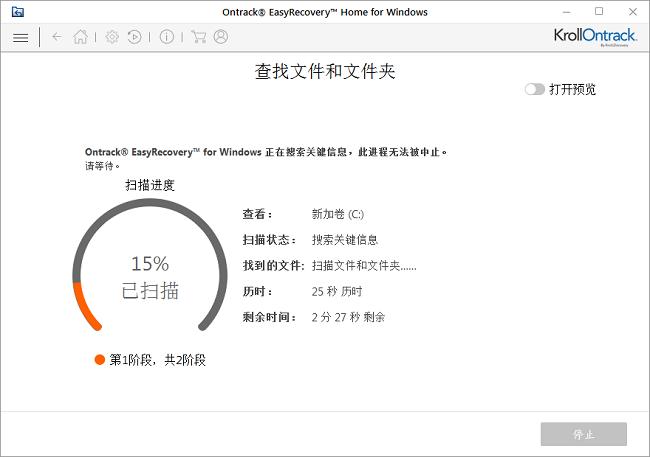The height and width of the screenshot is (457, 650).
Task: Click the 打开预览 label text
Action: coord(572,89)
